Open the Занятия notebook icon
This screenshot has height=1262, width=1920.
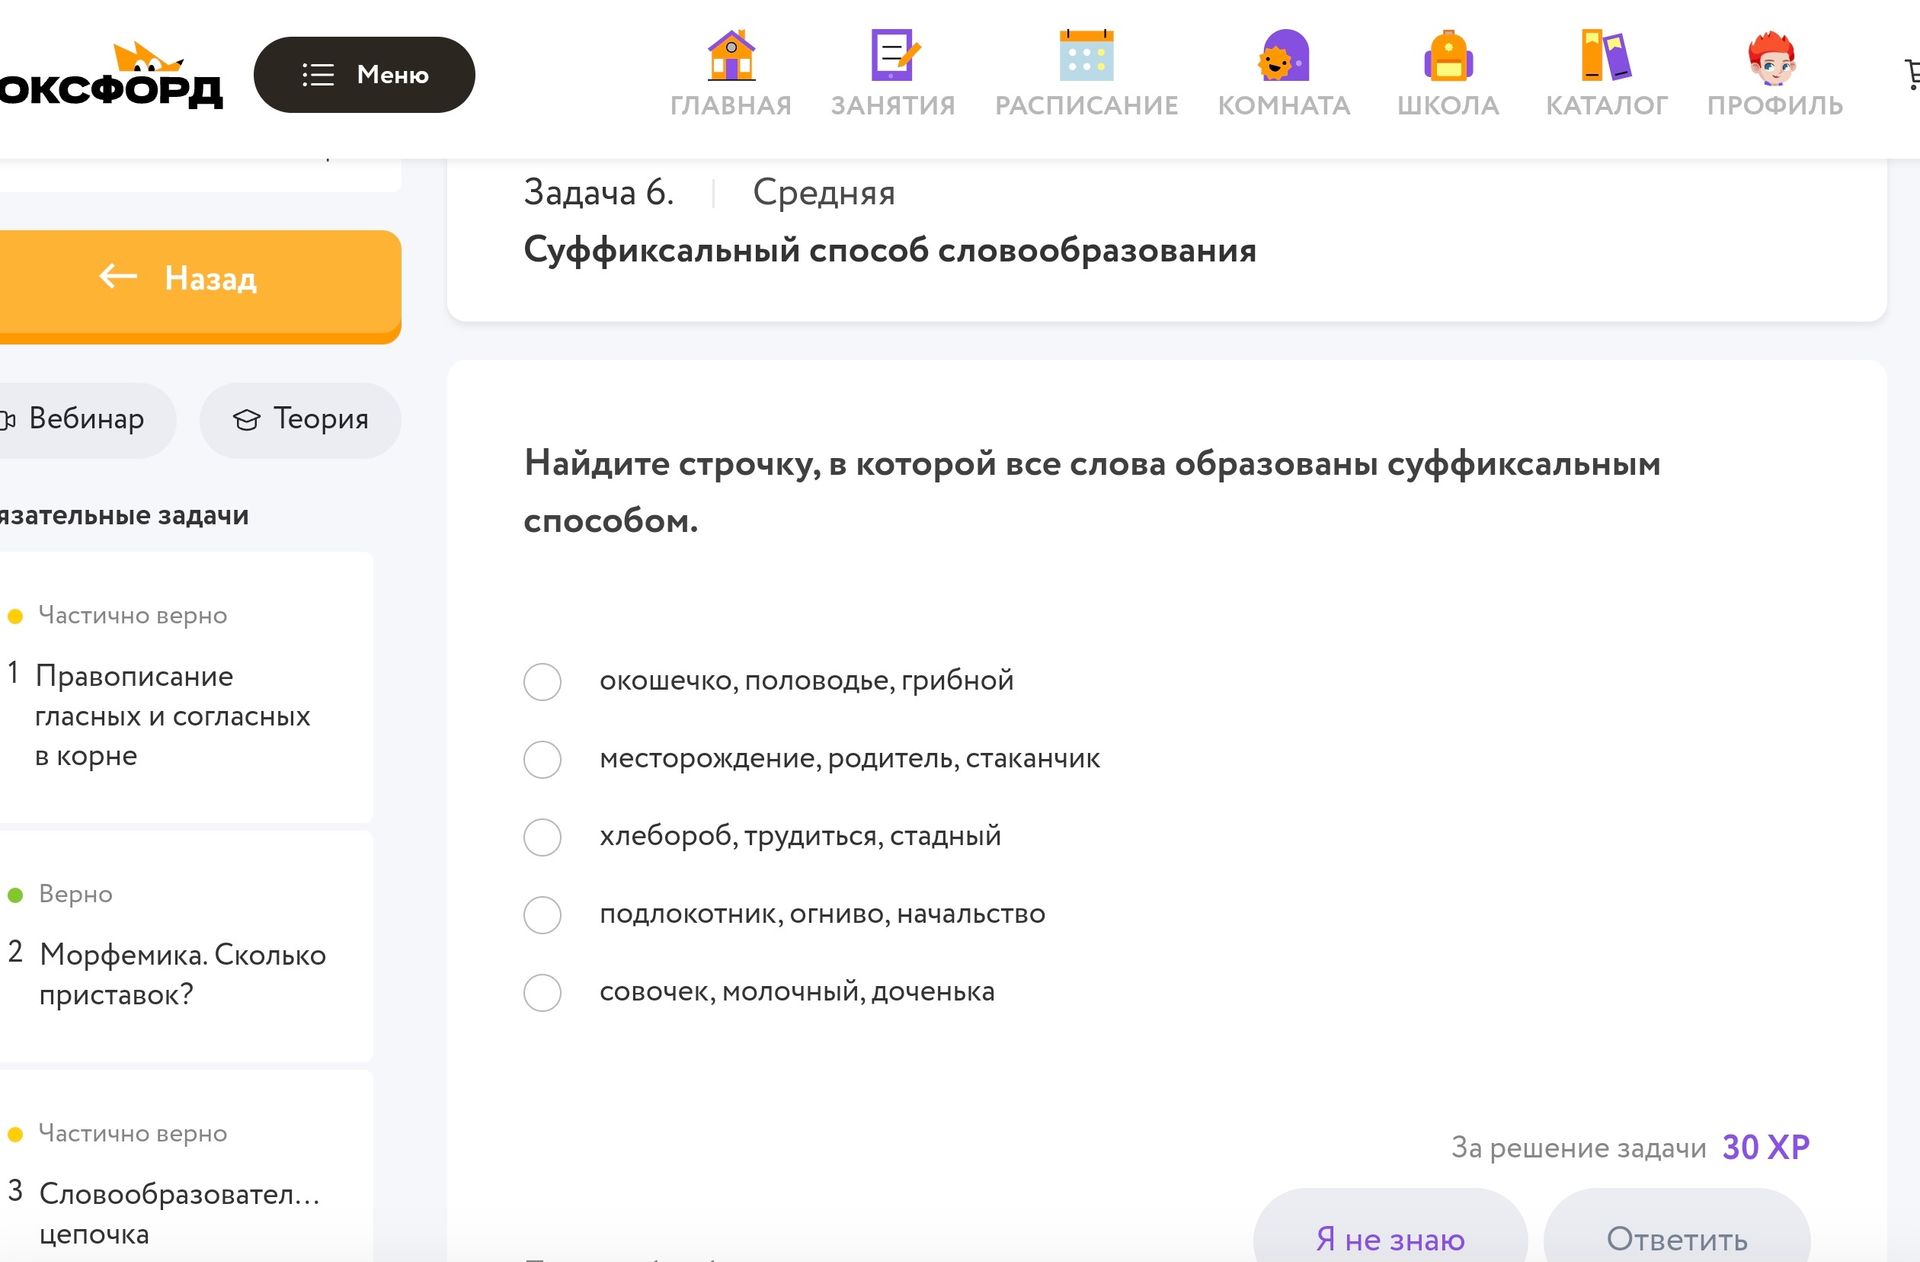click(x=894, y=56)
